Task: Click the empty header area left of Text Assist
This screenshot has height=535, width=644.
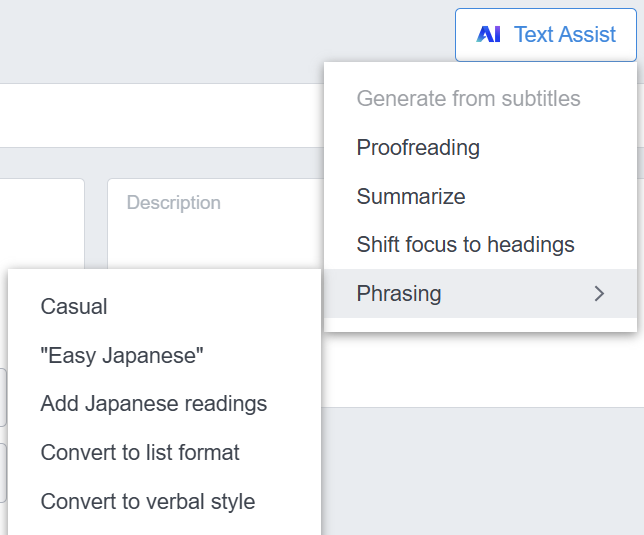Action: 220,40
